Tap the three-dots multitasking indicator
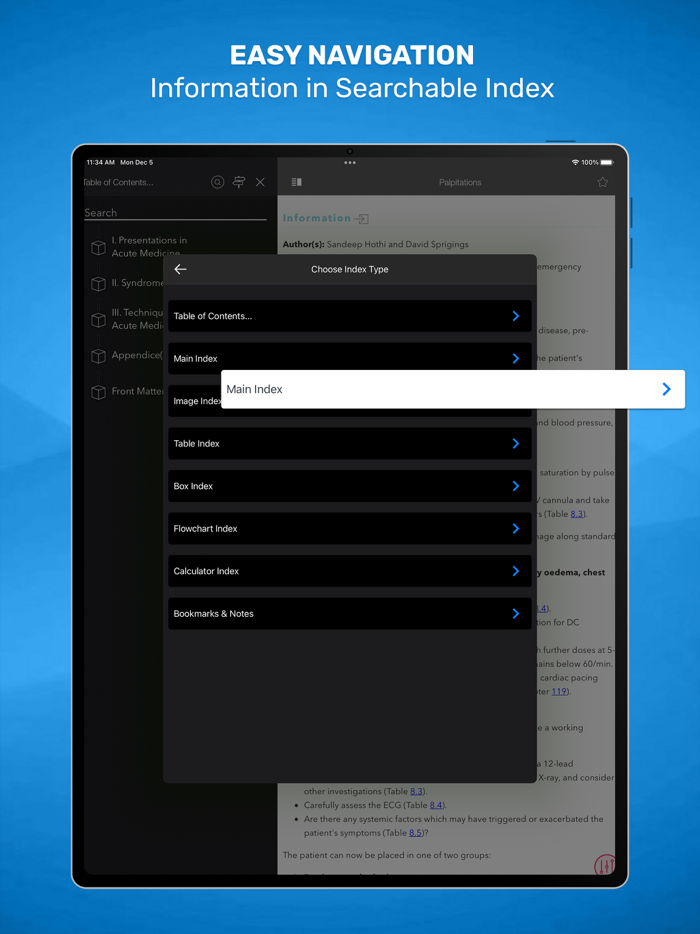The height and width of the screenshot is (934, 700). pyautogui.click(x=350, y=163)
